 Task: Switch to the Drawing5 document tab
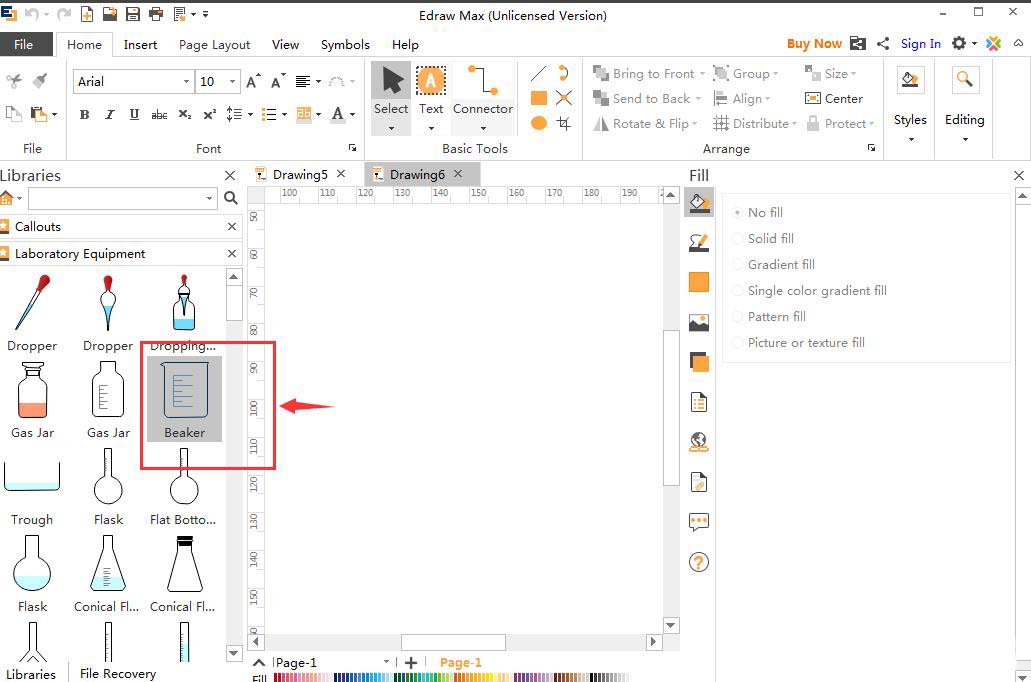tap(300, 174)
